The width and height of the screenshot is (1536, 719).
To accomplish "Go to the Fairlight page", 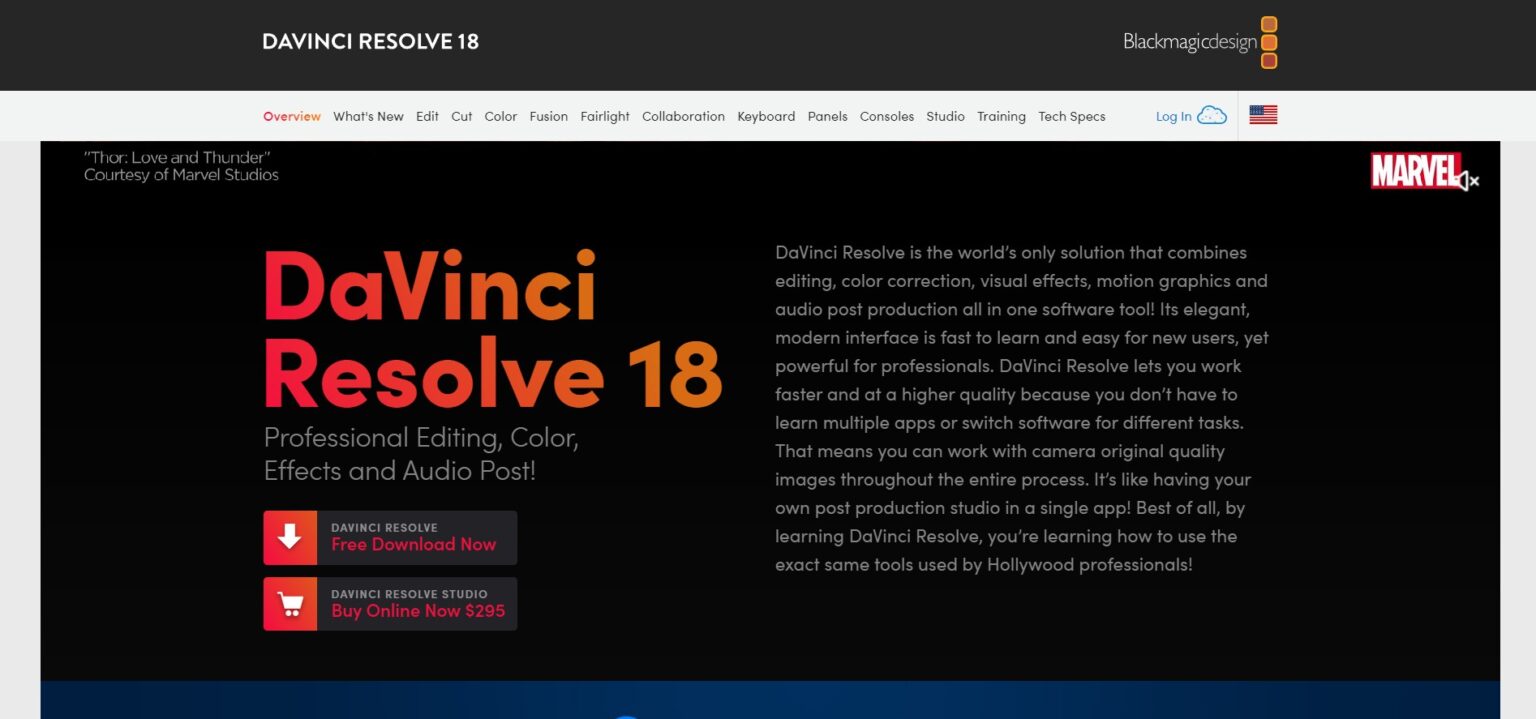I will [x=605, y=116].
